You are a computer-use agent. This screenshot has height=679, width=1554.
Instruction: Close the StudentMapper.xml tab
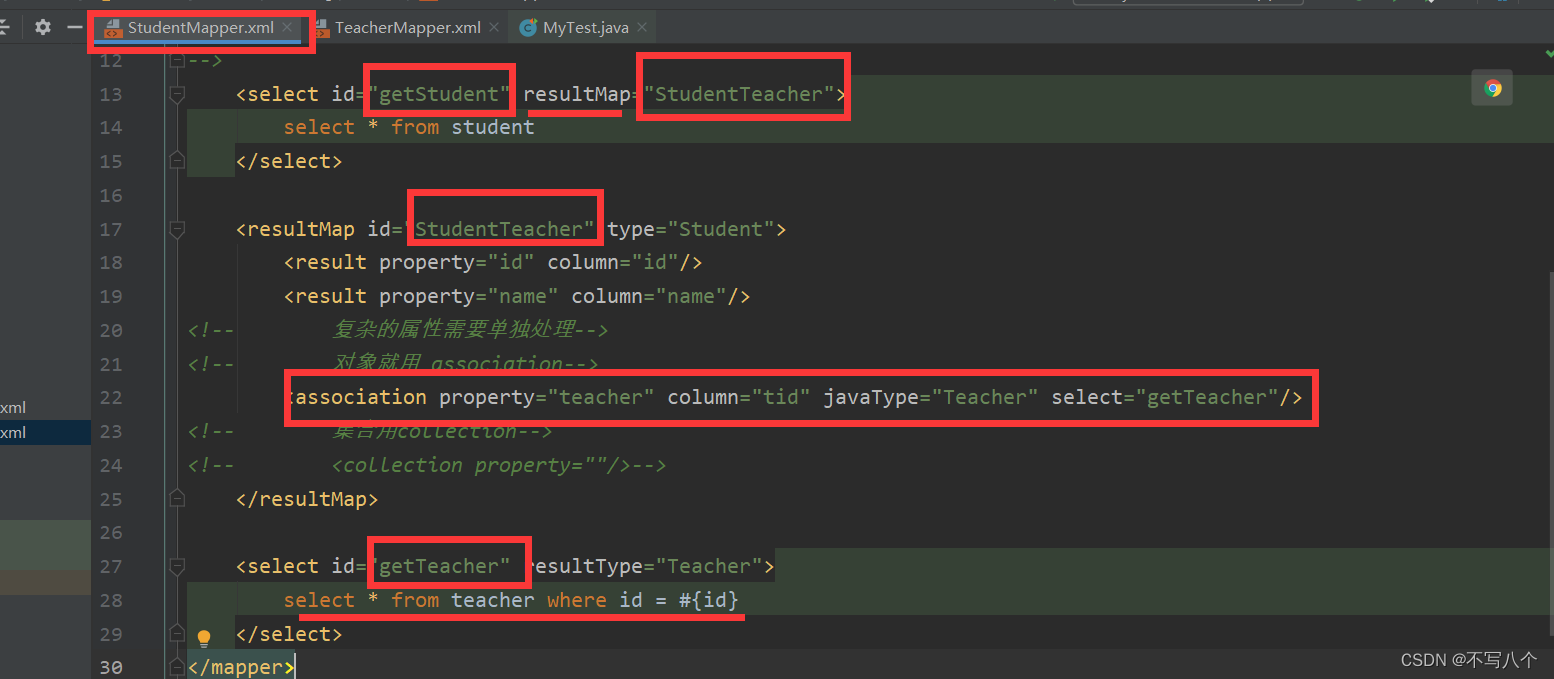288,28
